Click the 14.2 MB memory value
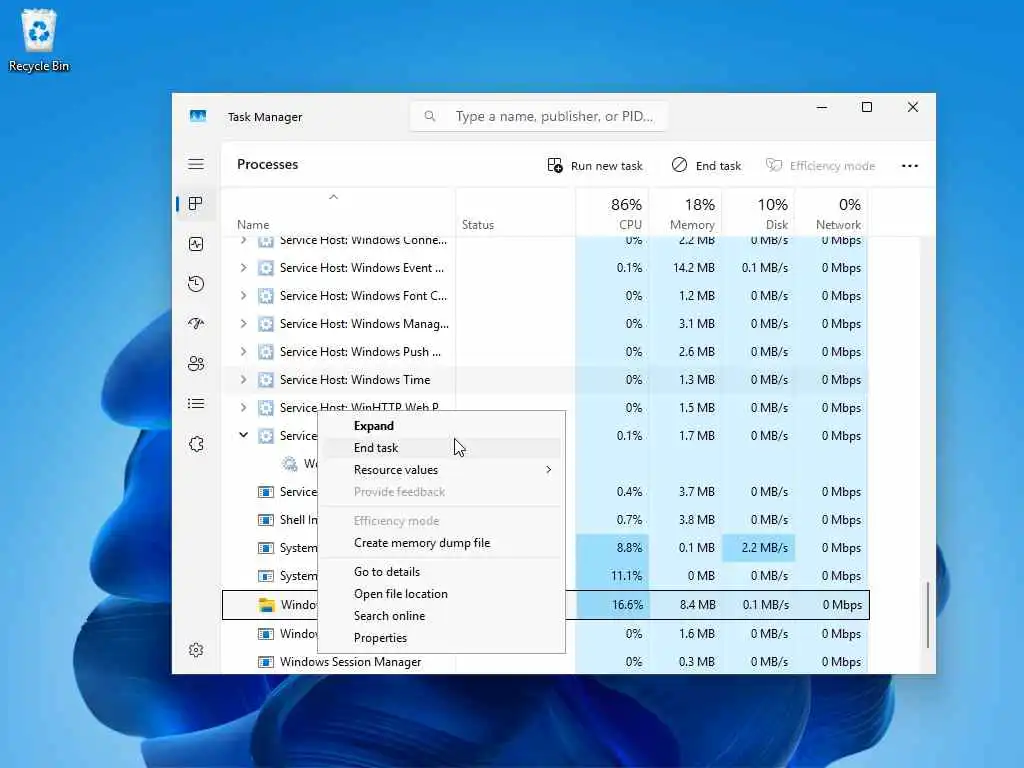 click(694, 268)
